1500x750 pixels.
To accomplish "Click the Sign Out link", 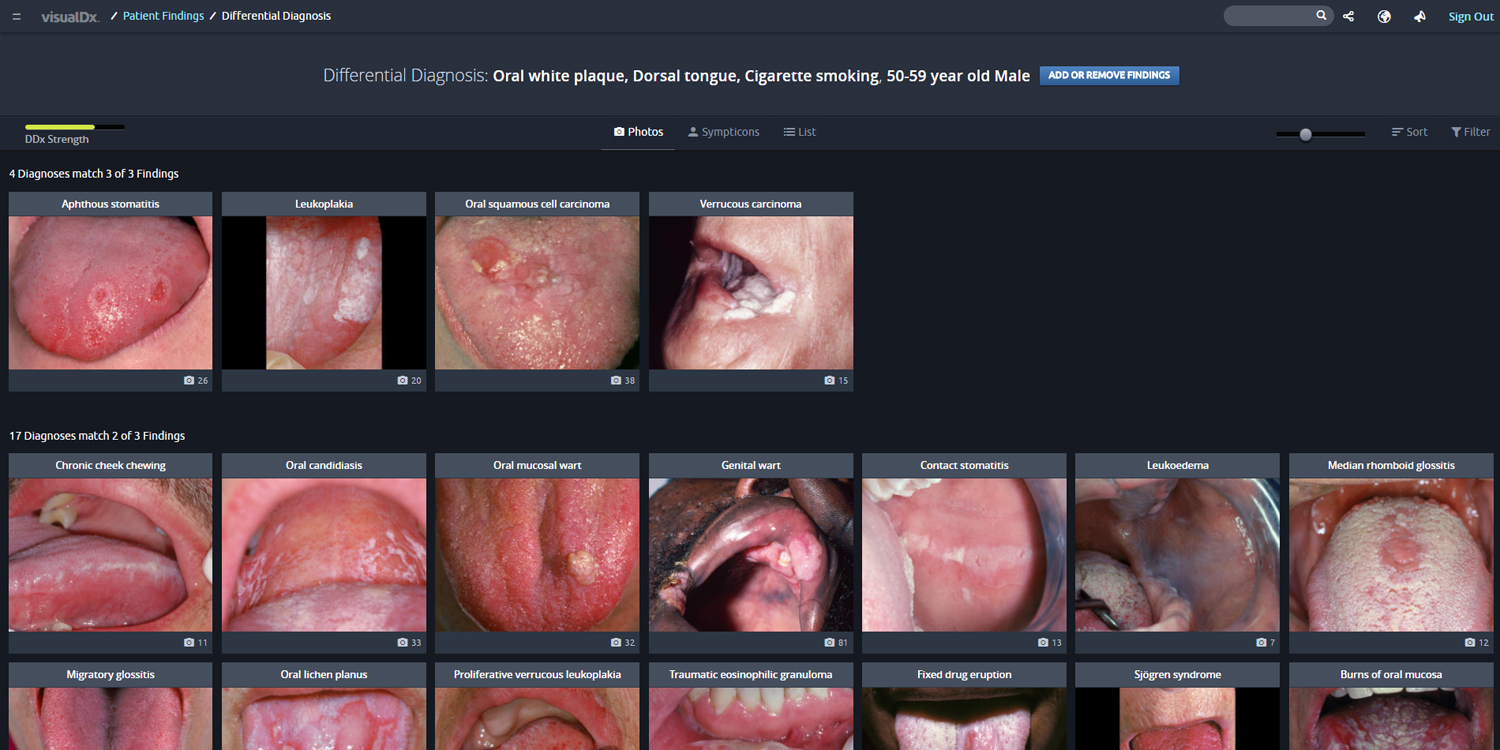I will (x=1470, y=16).
